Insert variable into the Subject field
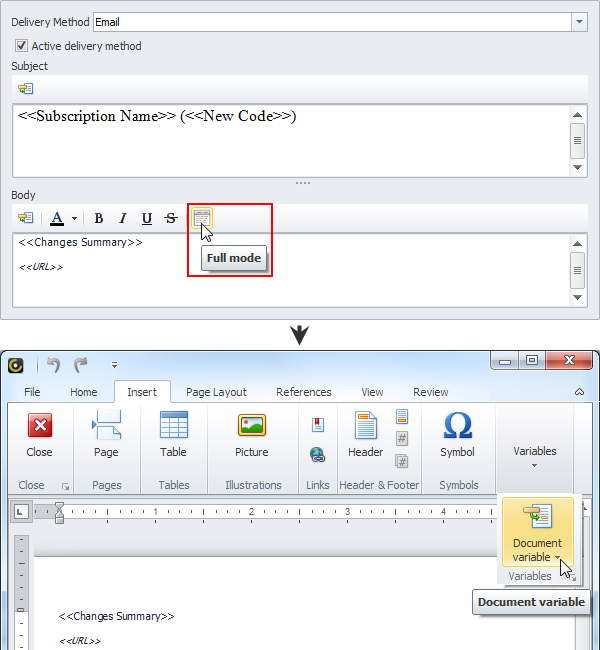 [x=25, y=88]
